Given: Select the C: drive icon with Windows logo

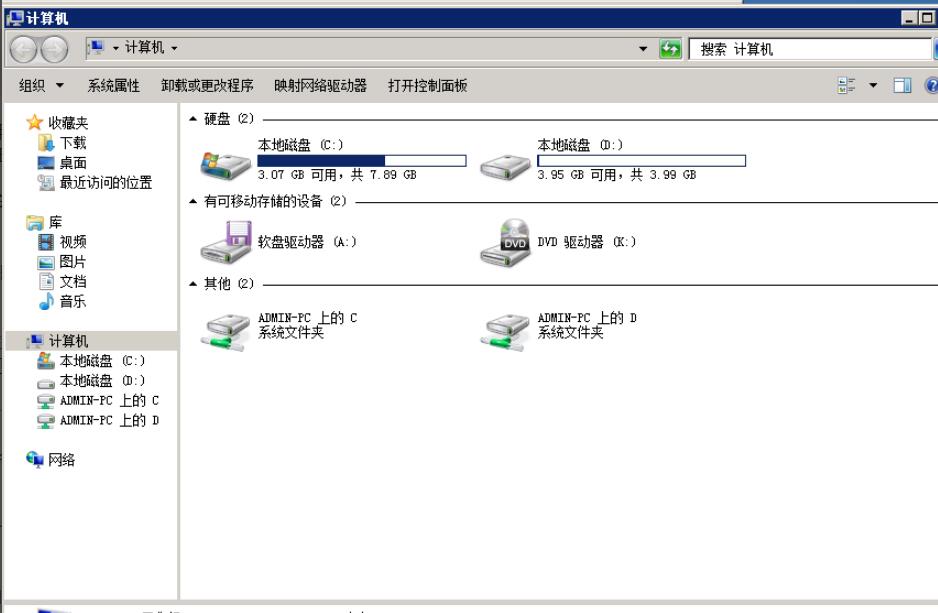Looking at the screenshot, I should coord(225,165).
